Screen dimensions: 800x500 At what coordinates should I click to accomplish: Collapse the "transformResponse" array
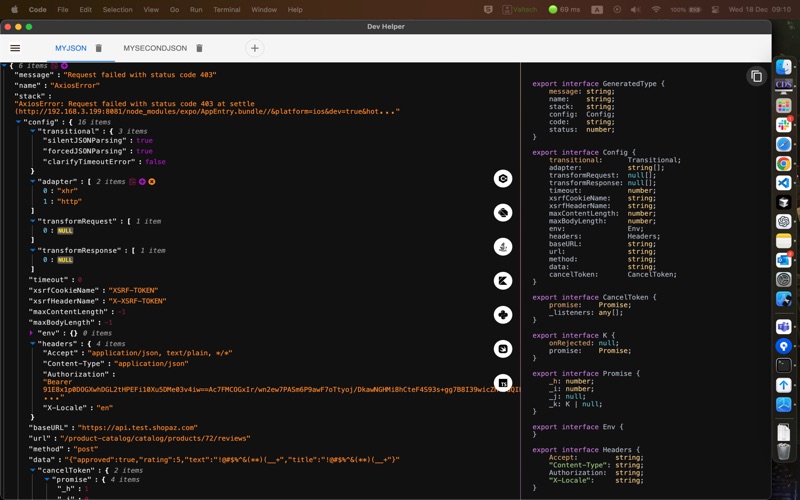click(33, 251)
